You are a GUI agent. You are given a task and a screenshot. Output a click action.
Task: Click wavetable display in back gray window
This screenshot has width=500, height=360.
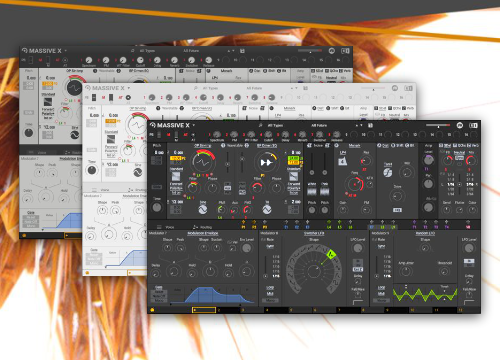tap(75, 88)
